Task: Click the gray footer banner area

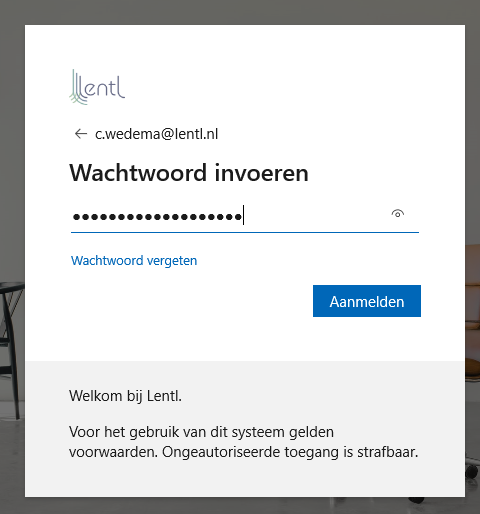Action: point(245,429)
